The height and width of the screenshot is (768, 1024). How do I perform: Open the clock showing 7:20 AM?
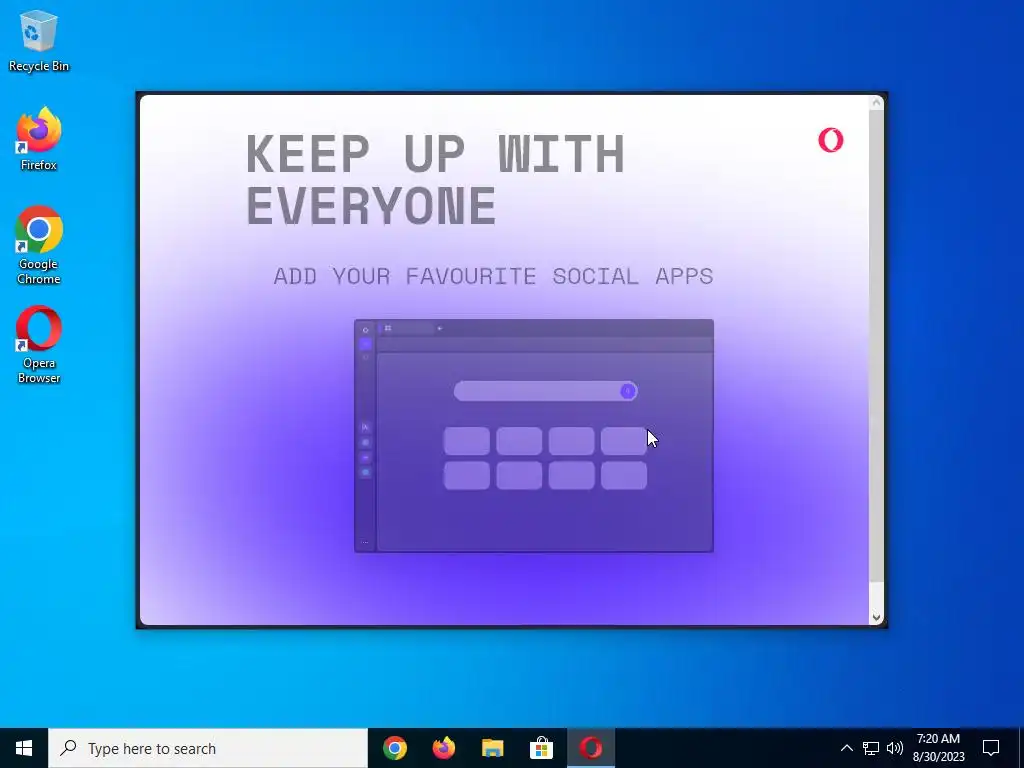(x=938, y=748)
